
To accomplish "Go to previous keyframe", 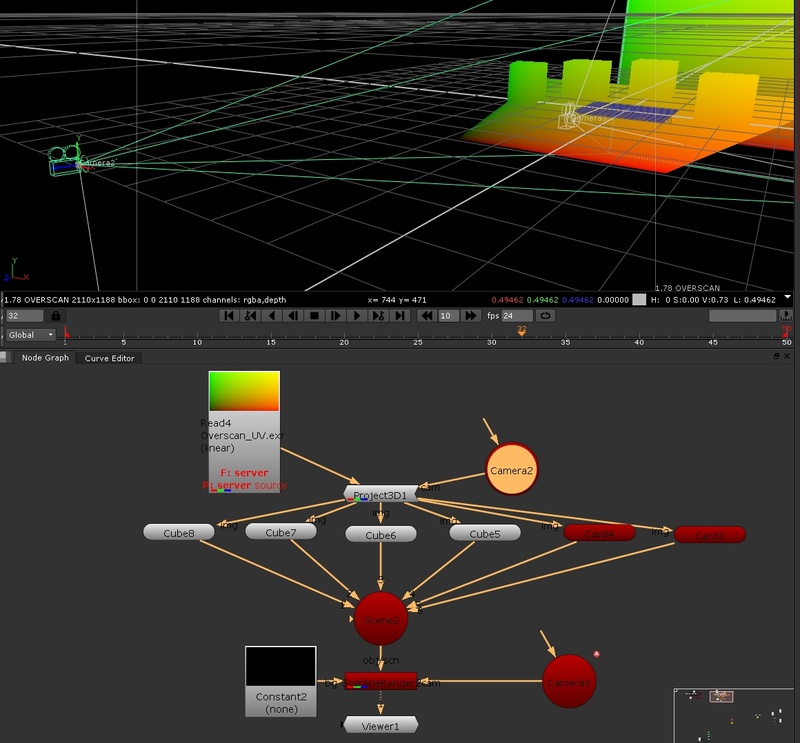I will click(250, 316).
